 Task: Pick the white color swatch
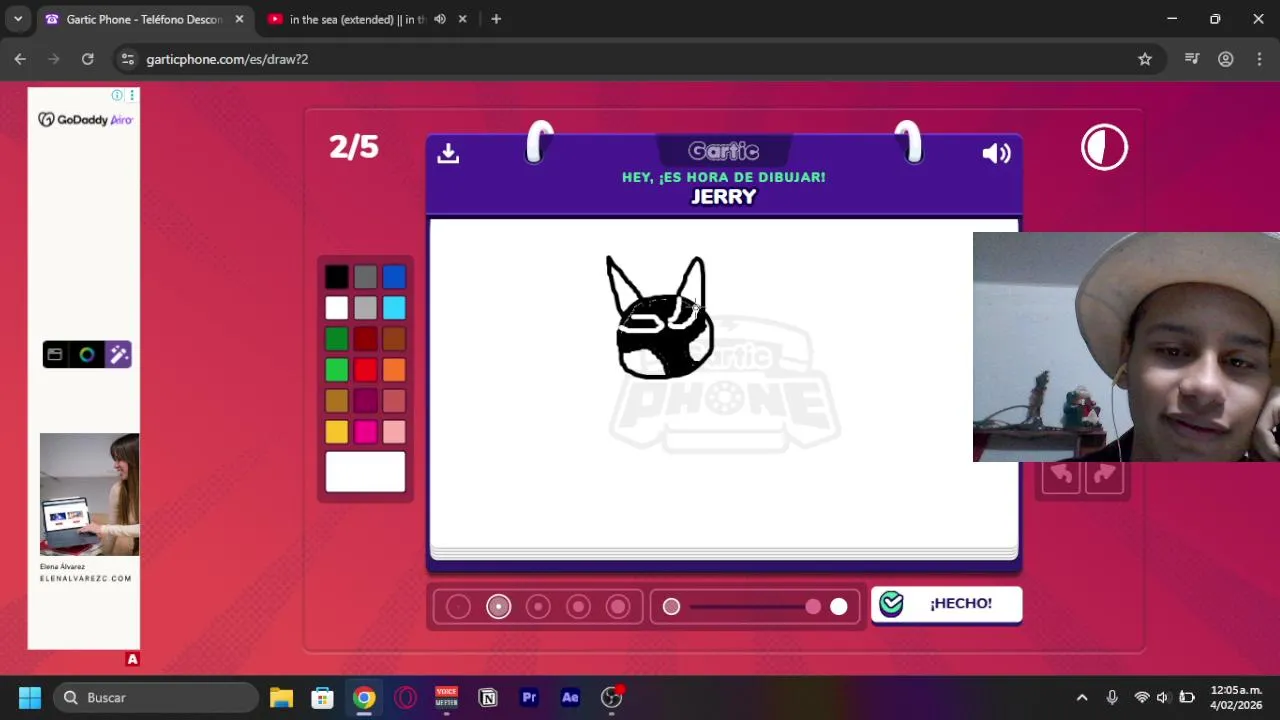(x=337, y=308)
